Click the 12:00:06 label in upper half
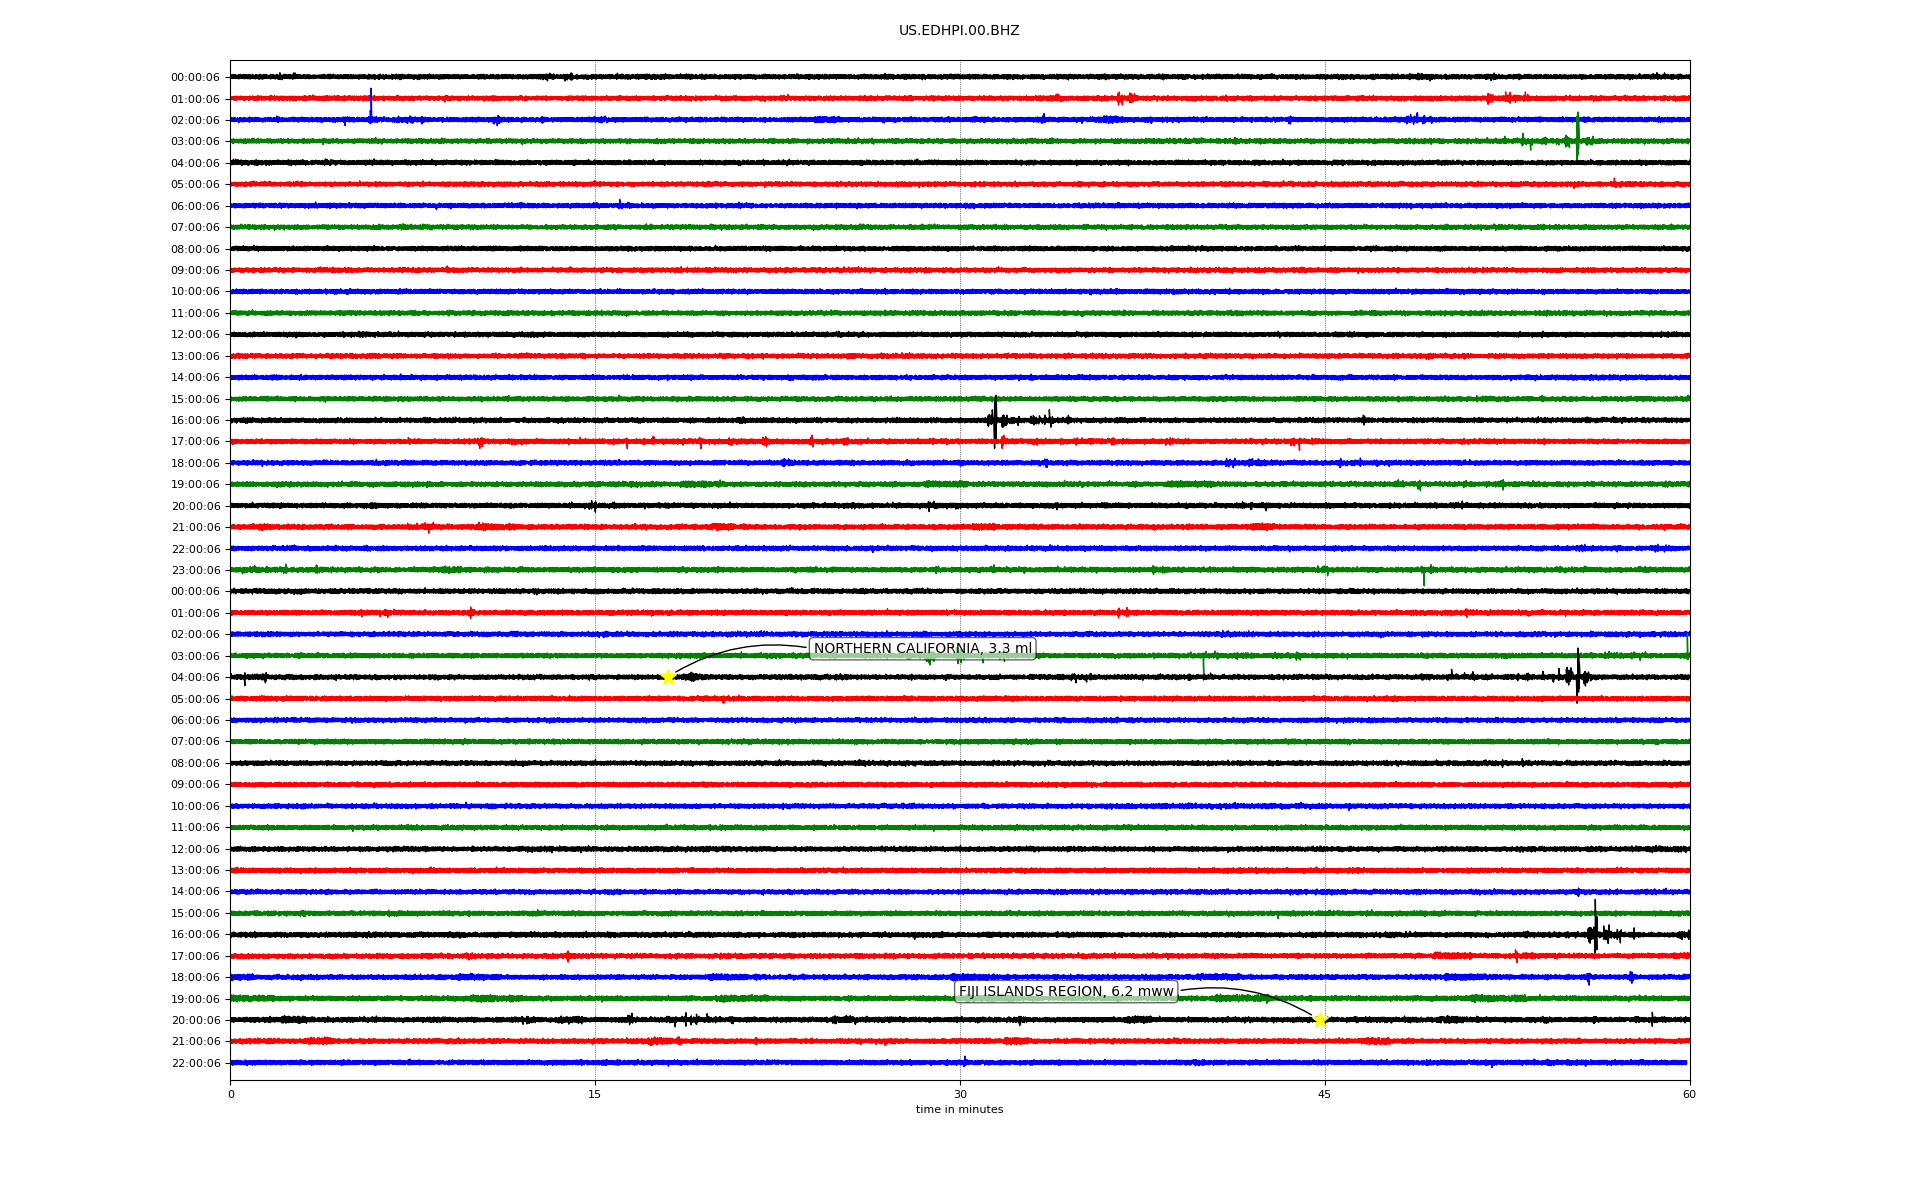Screen dimensions: 1920x1200 click(195, 335)
